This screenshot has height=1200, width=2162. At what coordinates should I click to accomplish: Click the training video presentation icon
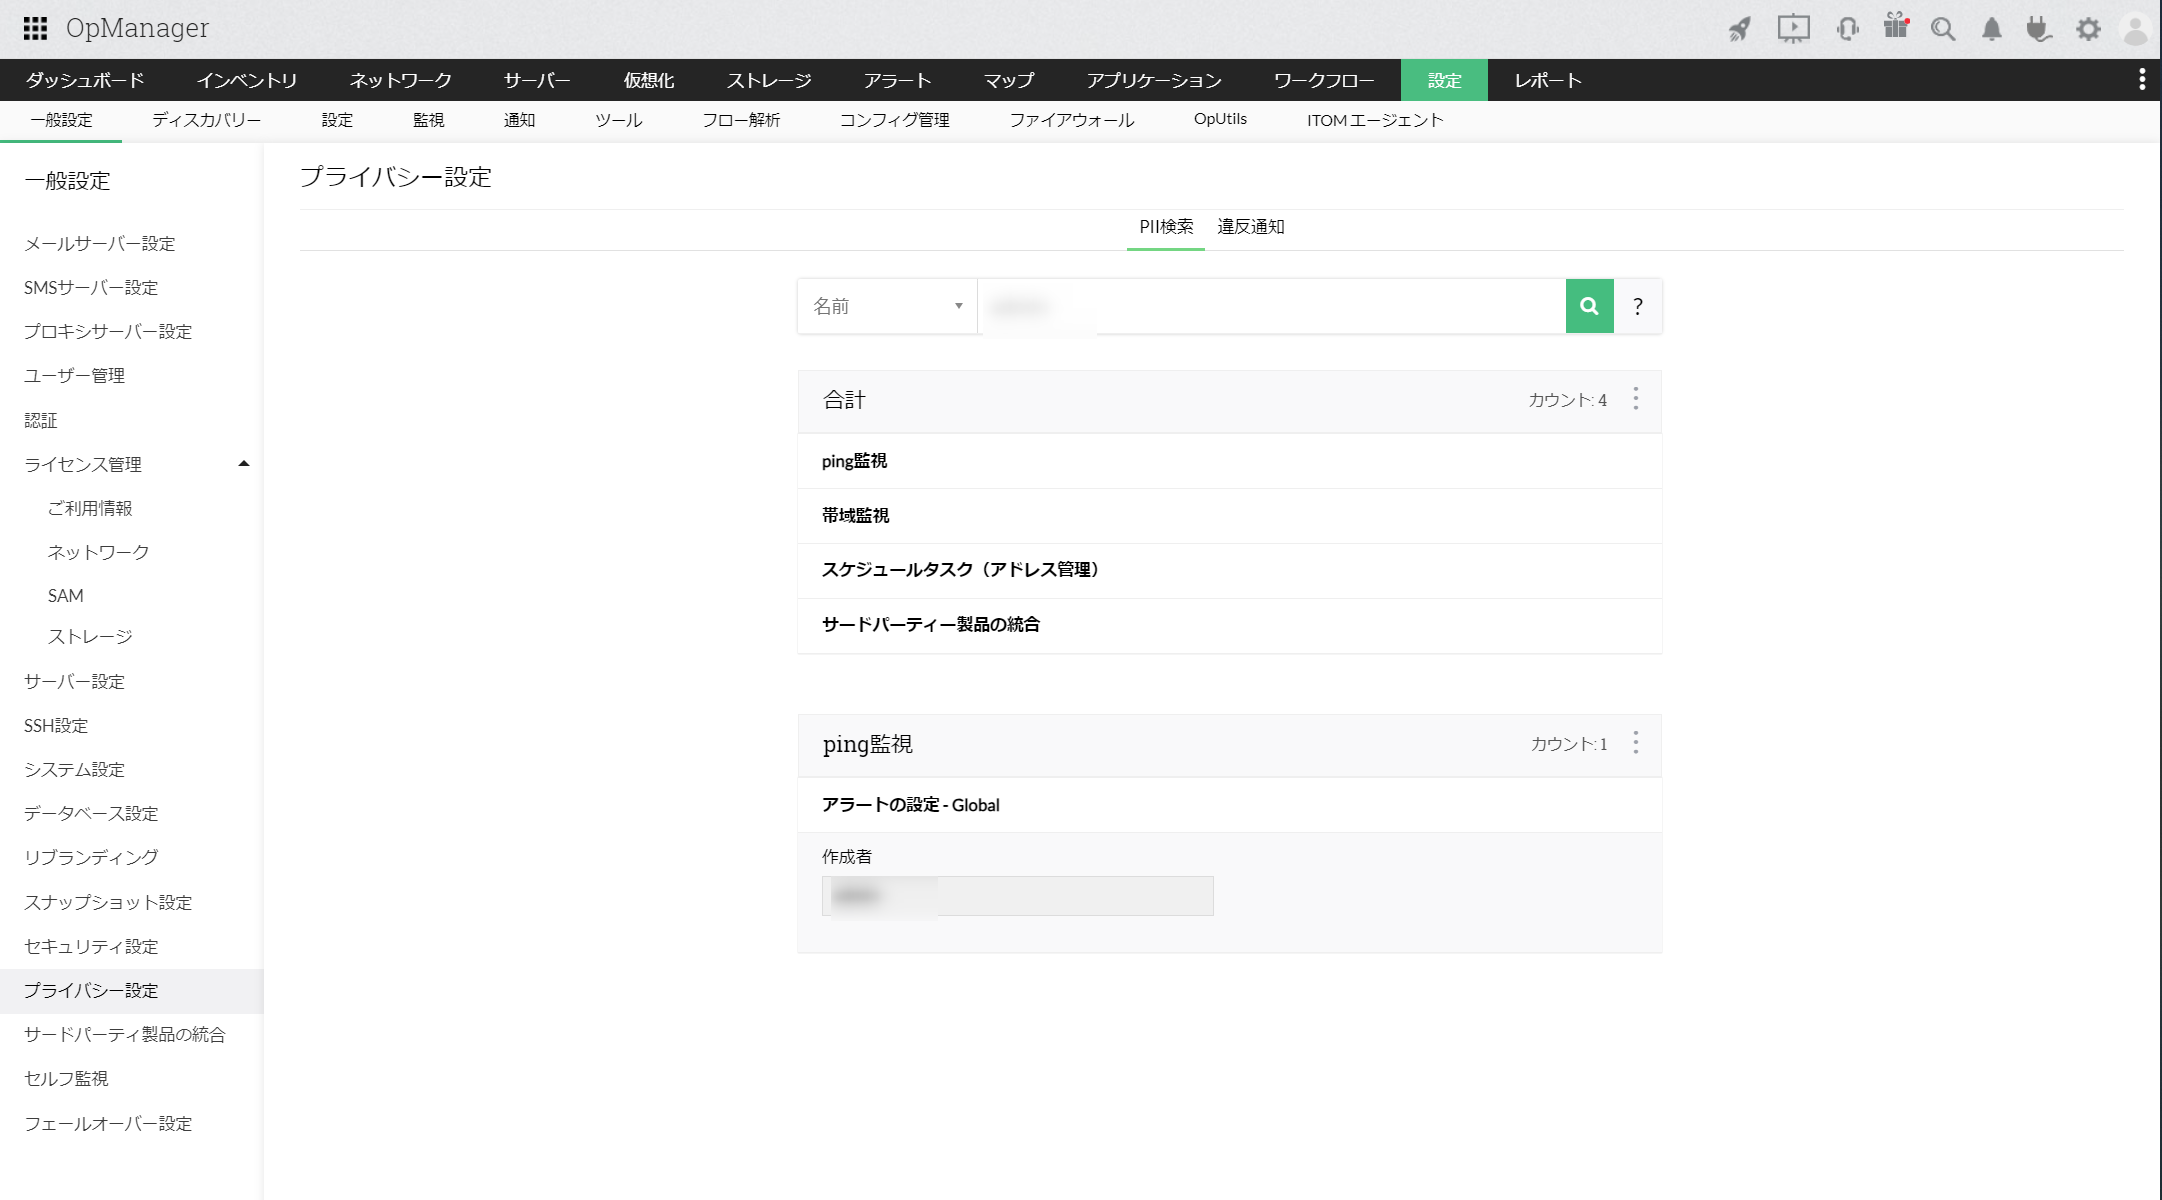click(1793, 29)
